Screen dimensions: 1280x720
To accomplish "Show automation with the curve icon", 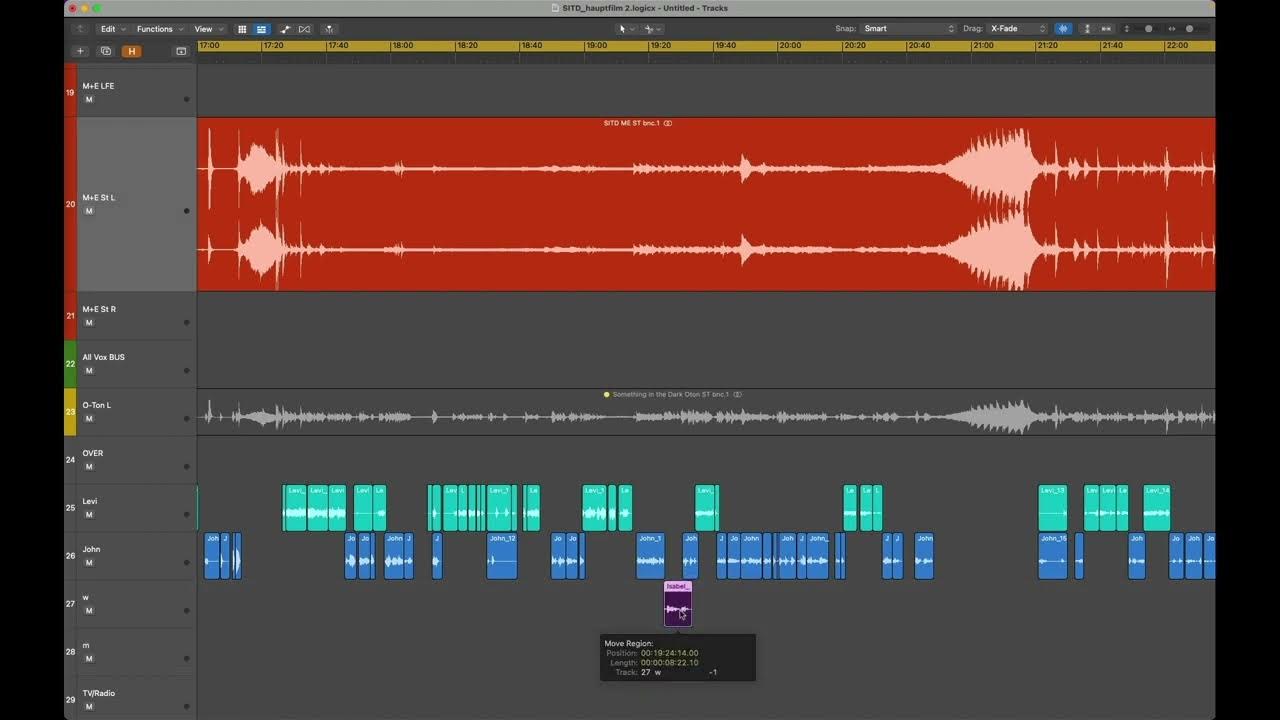I will point(285,29).
